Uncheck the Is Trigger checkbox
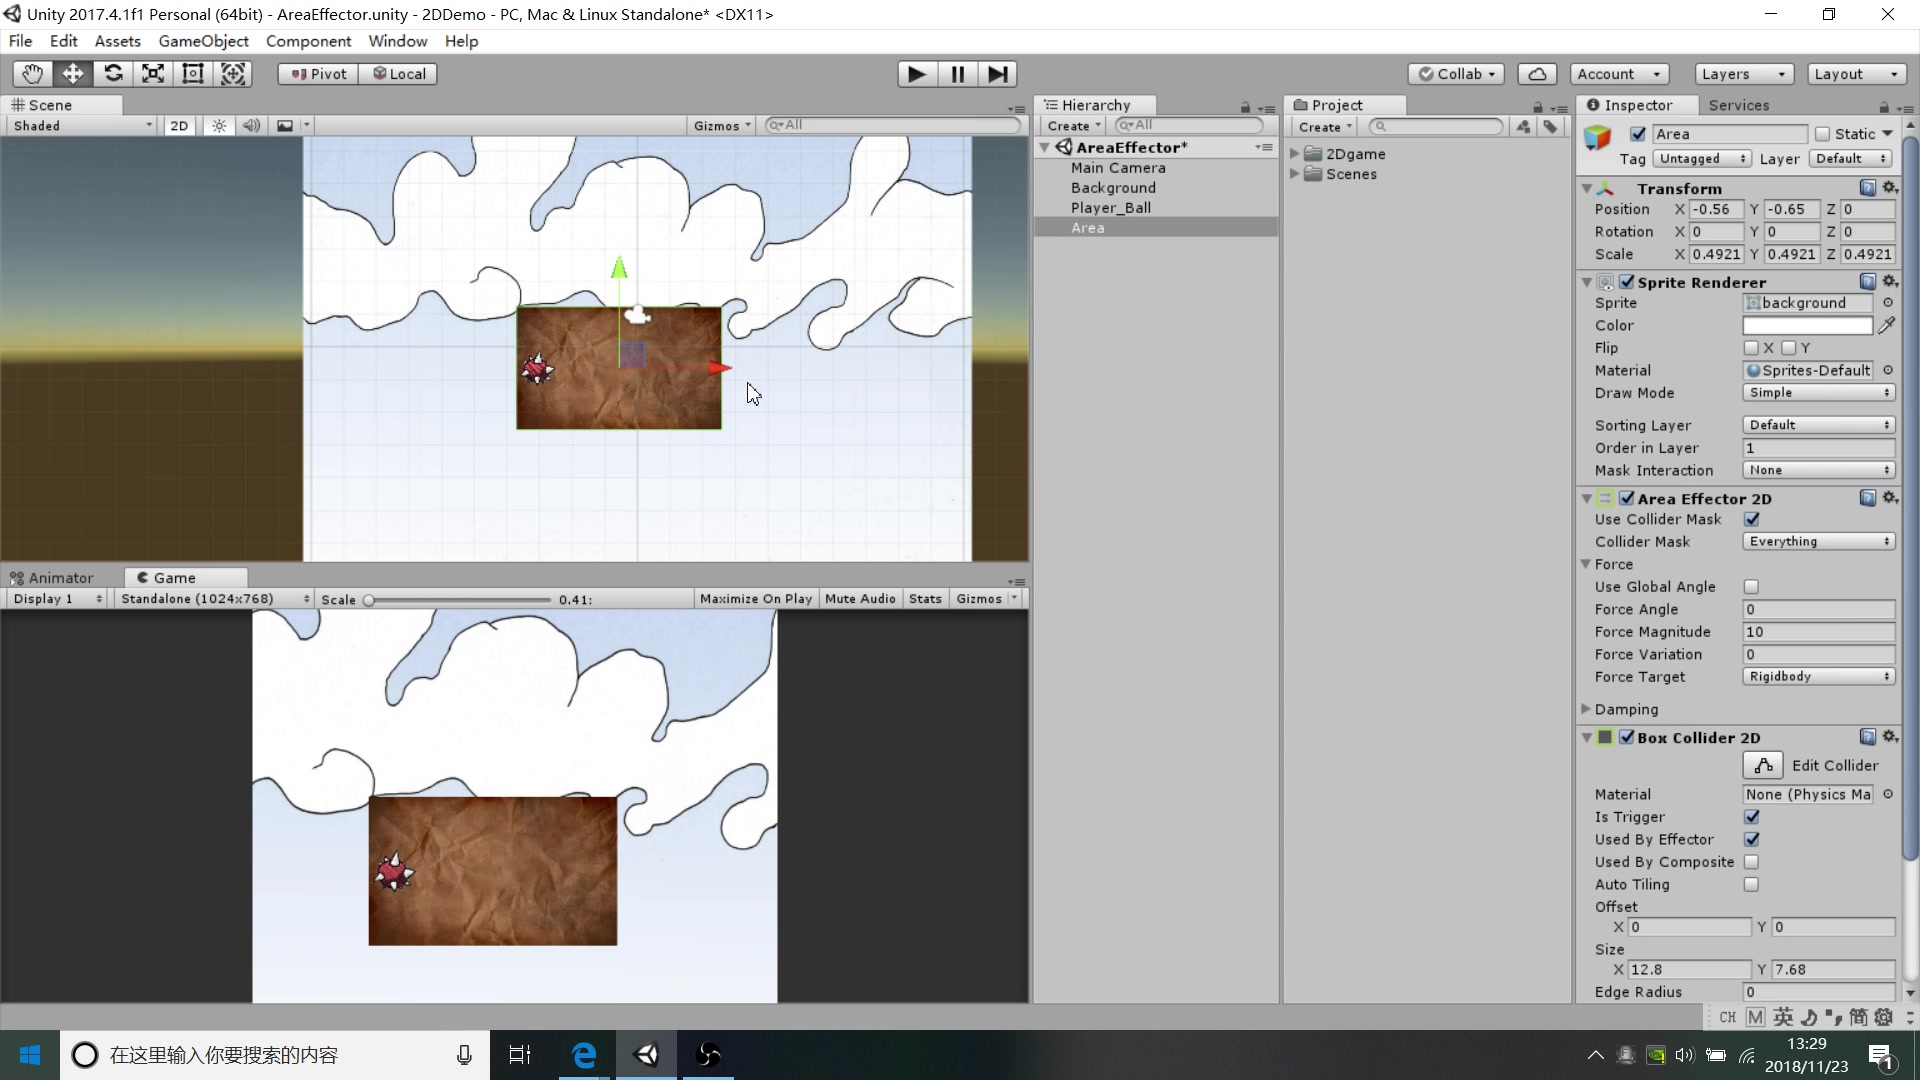The width and height of the screenshot is (1920, 1080). point(1751,817)
